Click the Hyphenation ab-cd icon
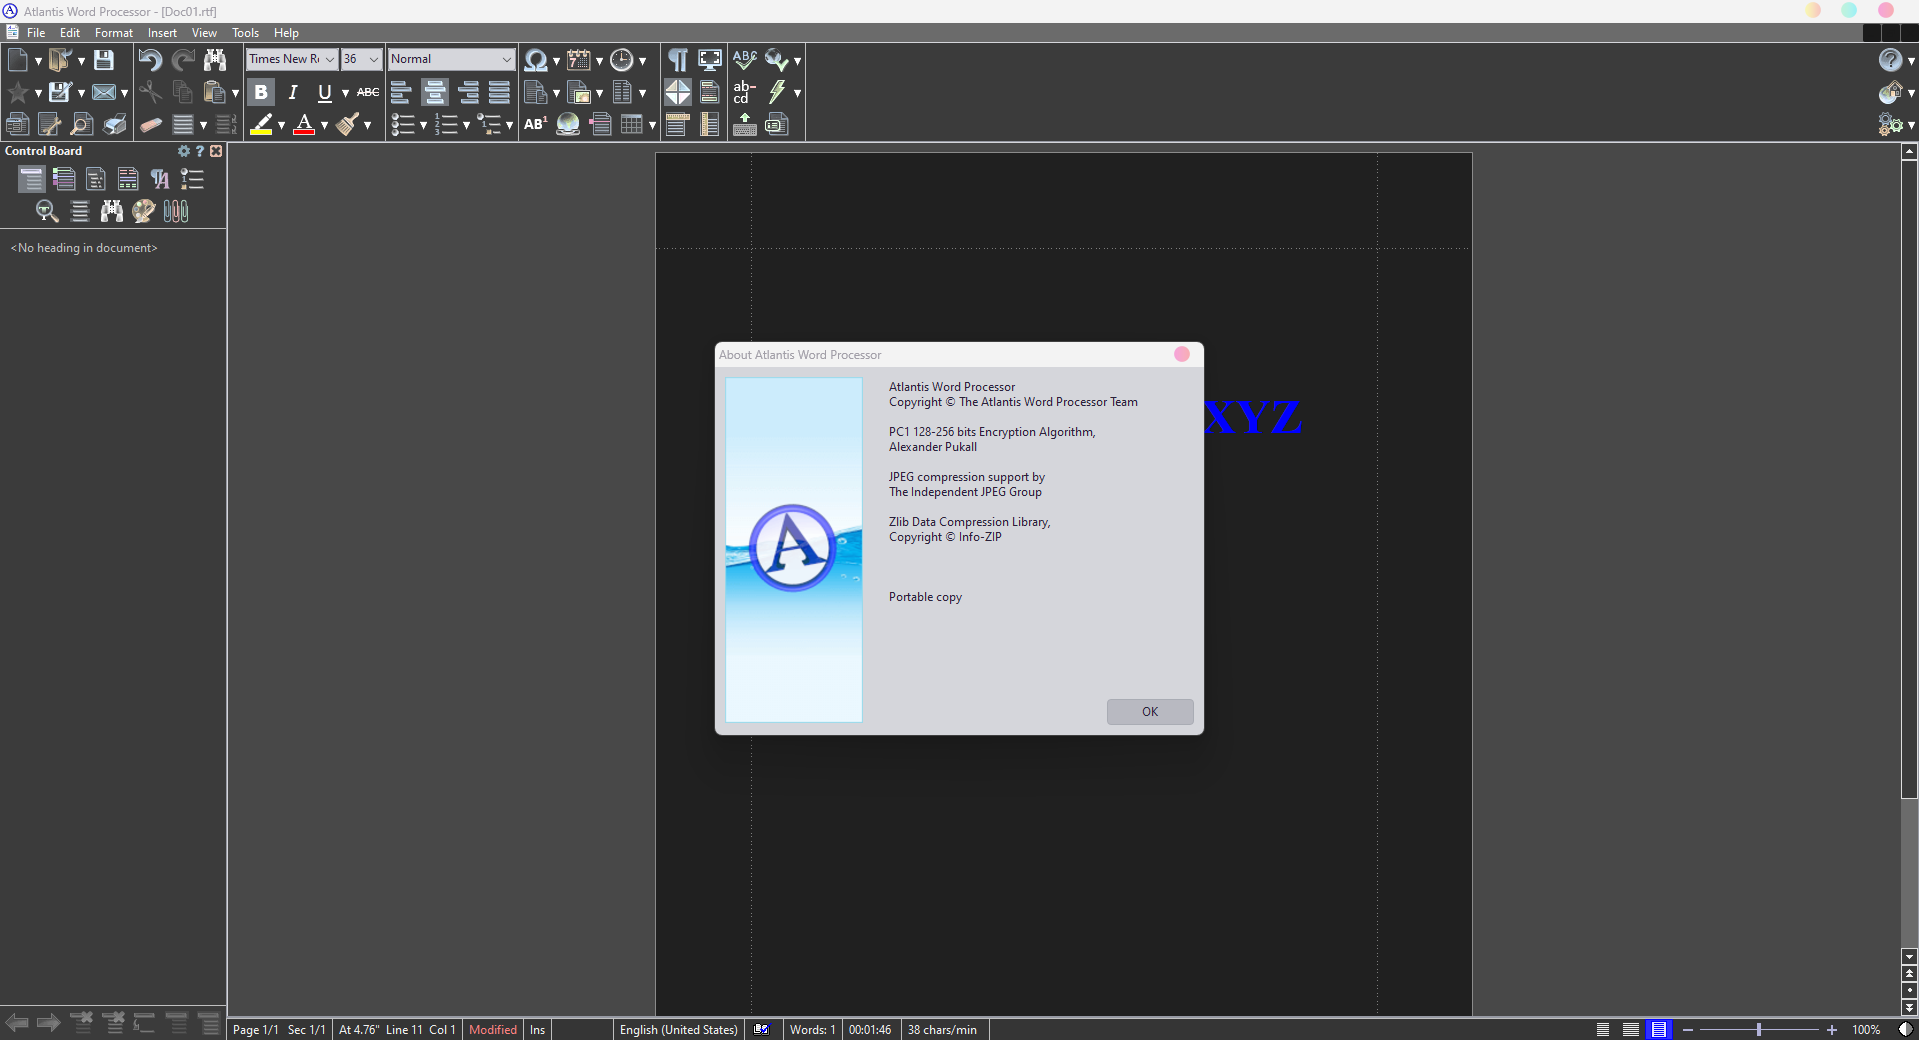 (x=744, y=93)
